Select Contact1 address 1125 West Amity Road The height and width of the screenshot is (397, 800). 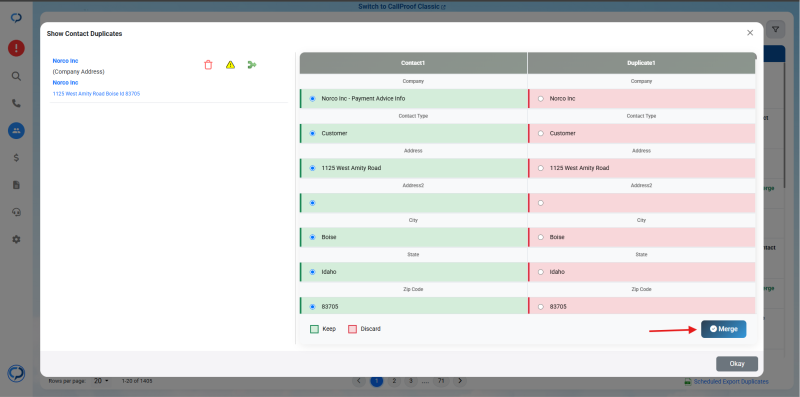(x=313, y=168)
